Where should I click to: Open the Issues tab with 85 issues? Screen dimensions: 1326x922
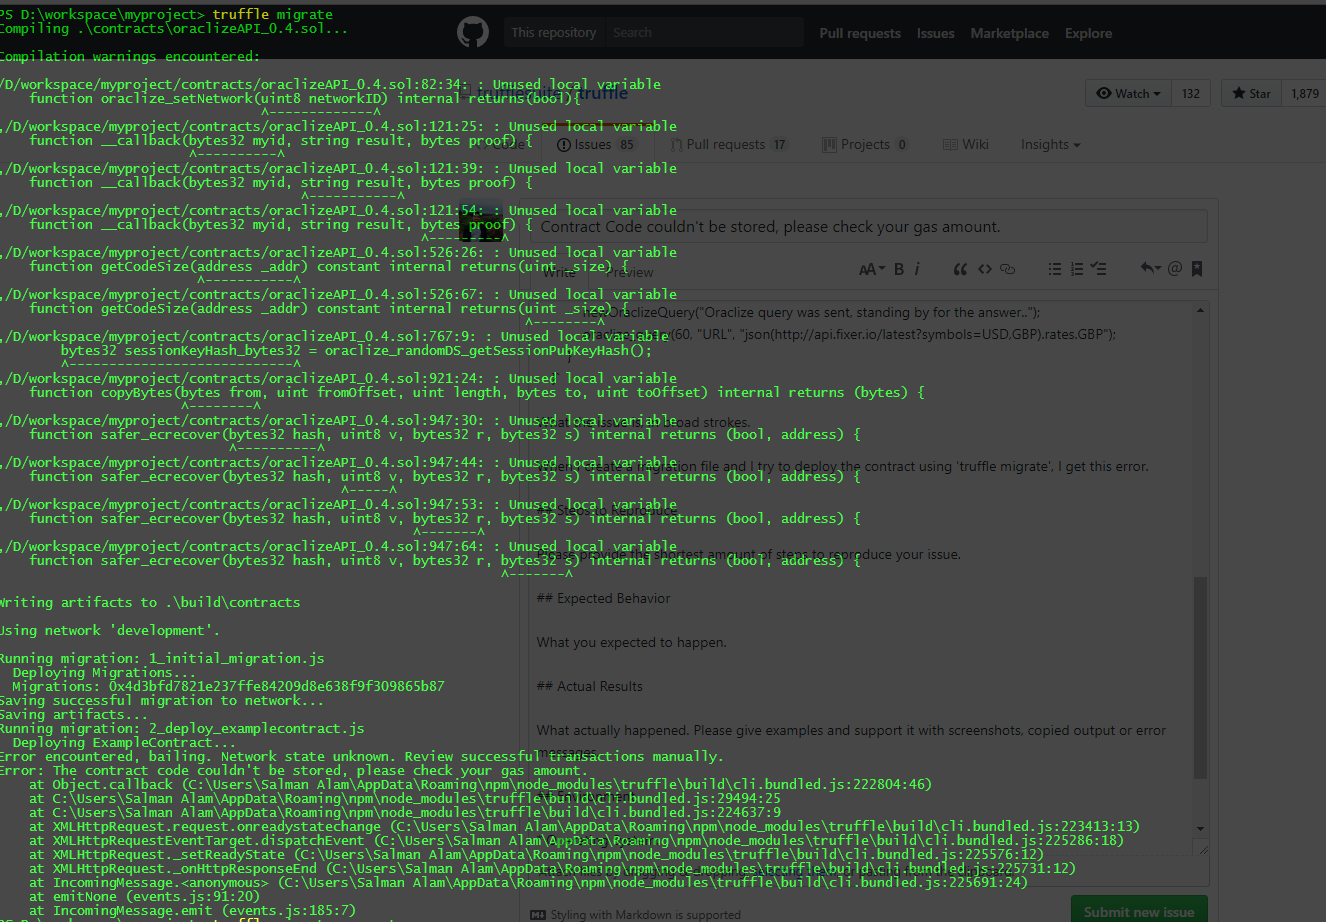tap(597, 144)
